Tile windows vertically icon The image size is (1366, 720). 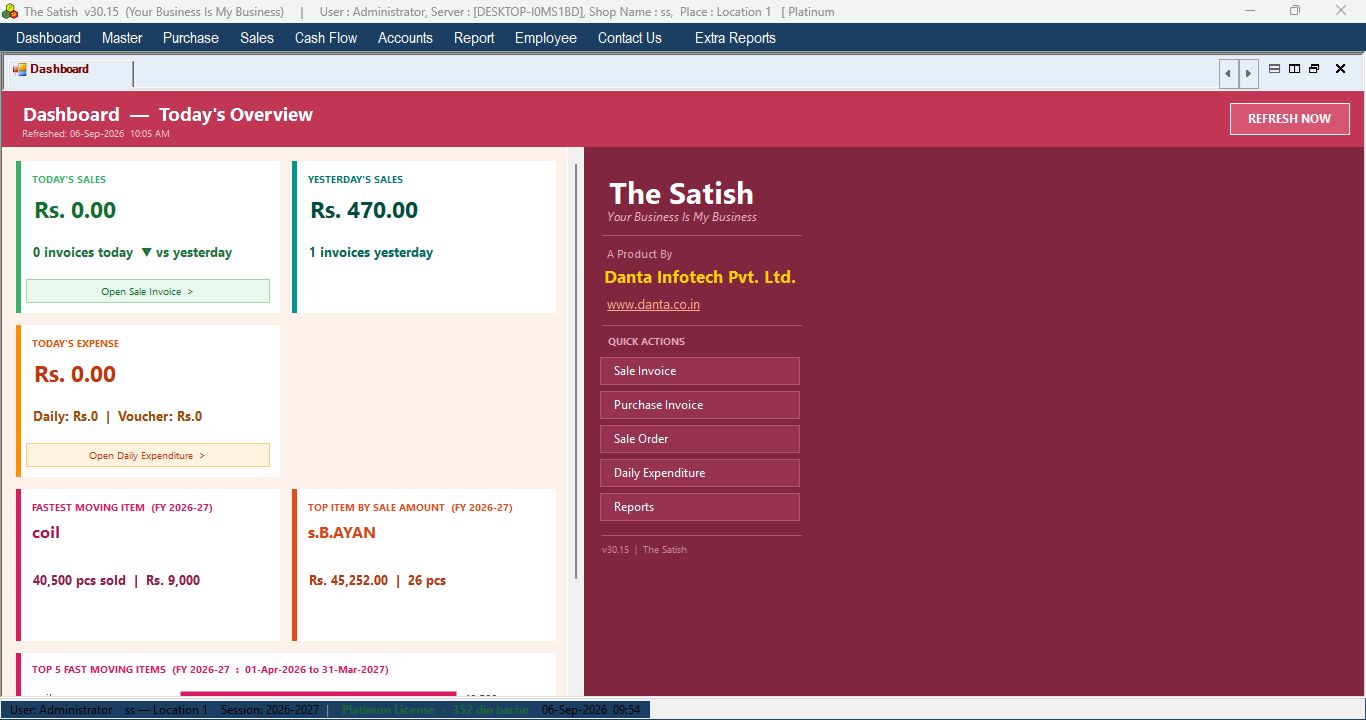1294,69
